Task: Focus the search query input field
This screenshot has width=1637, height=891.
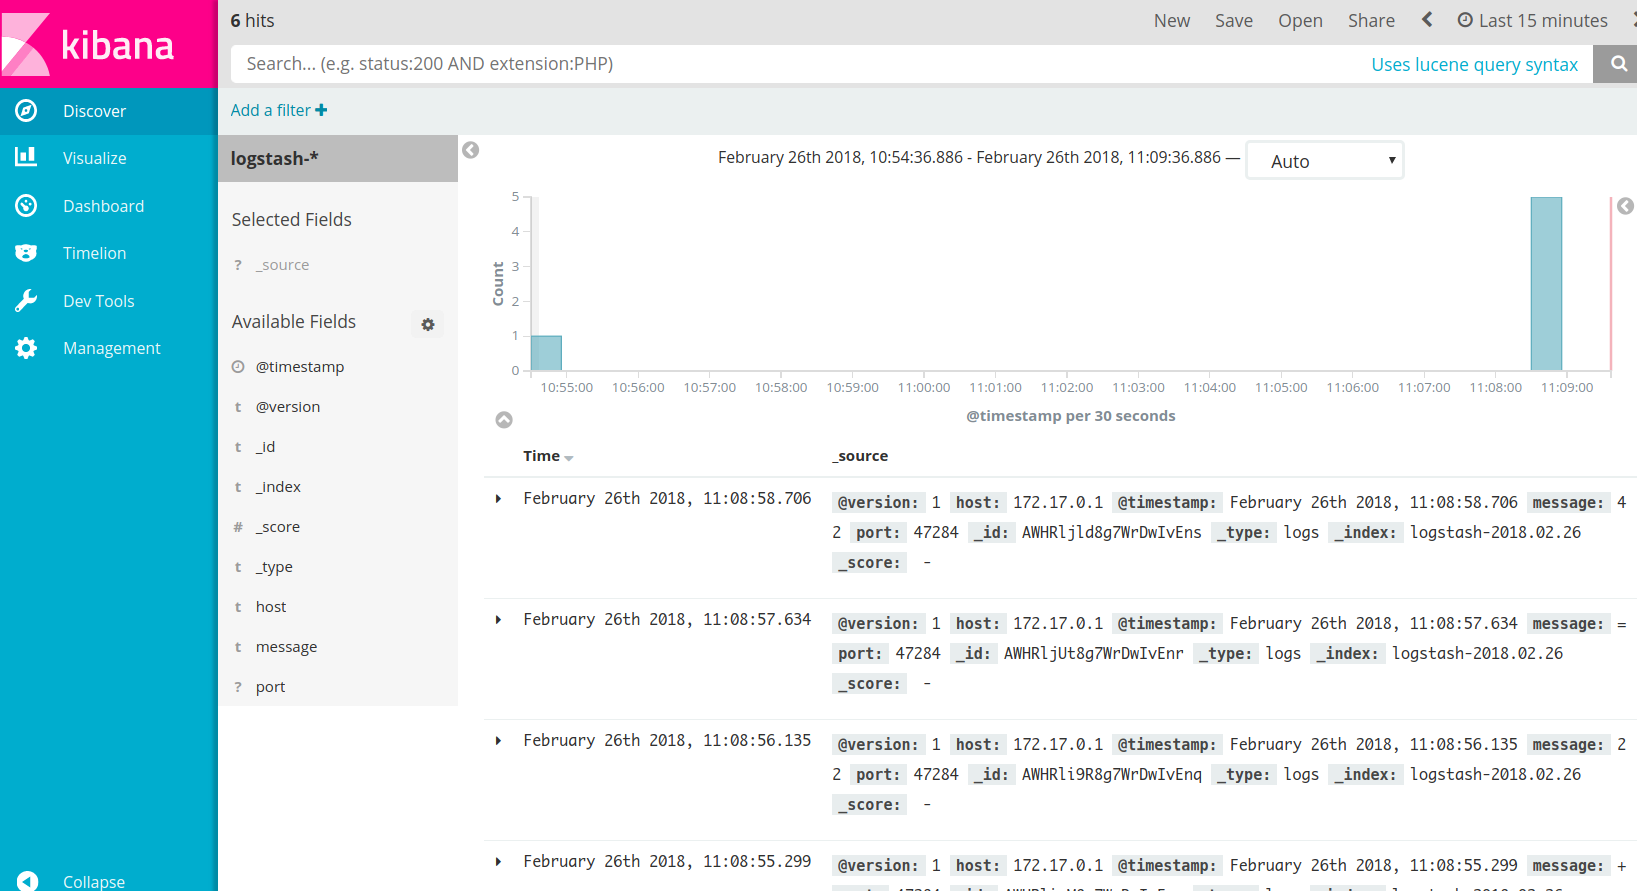Action: coord(800,64)
